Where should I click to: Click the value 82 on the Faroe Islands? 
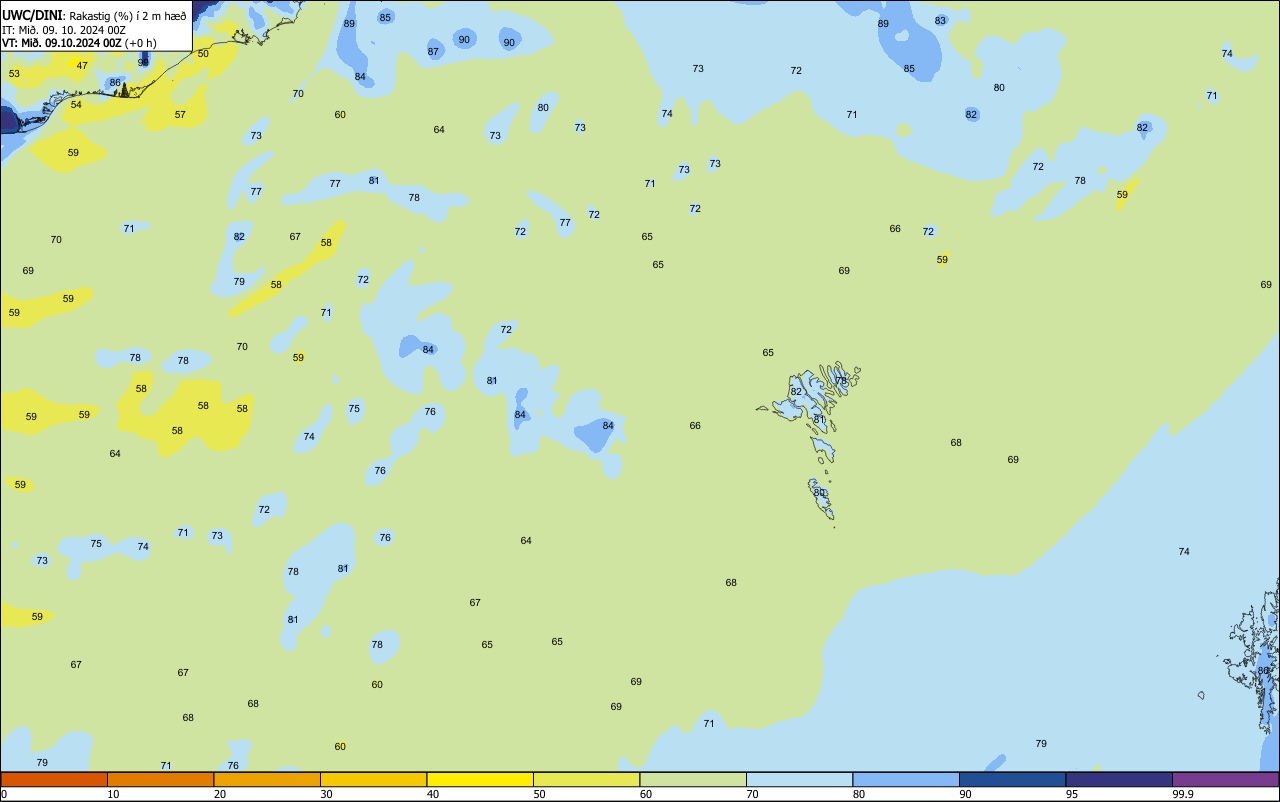796,391
